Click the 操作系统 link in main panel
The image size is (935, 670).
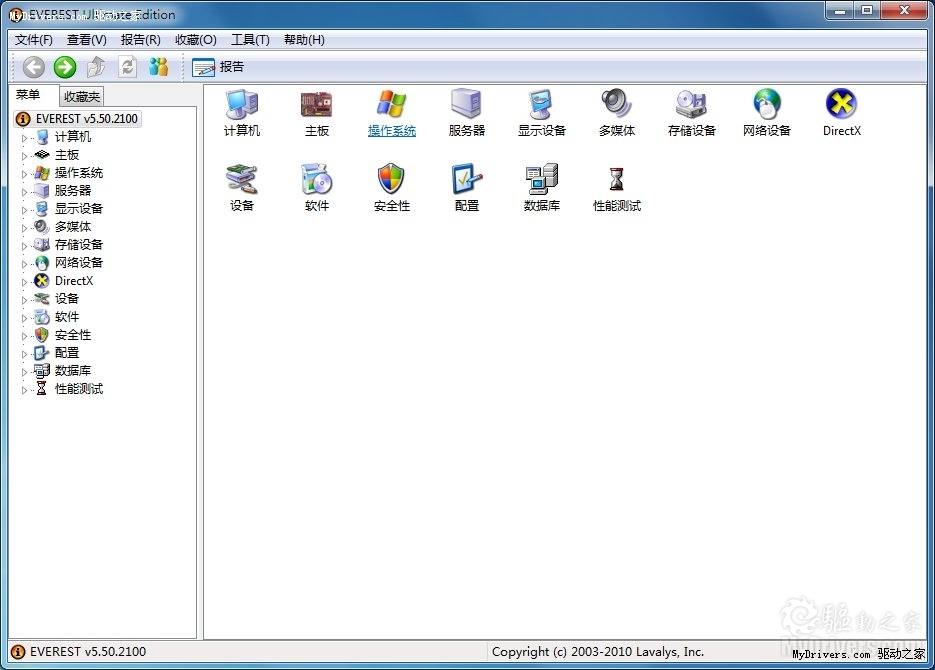(x=391, y=131)
